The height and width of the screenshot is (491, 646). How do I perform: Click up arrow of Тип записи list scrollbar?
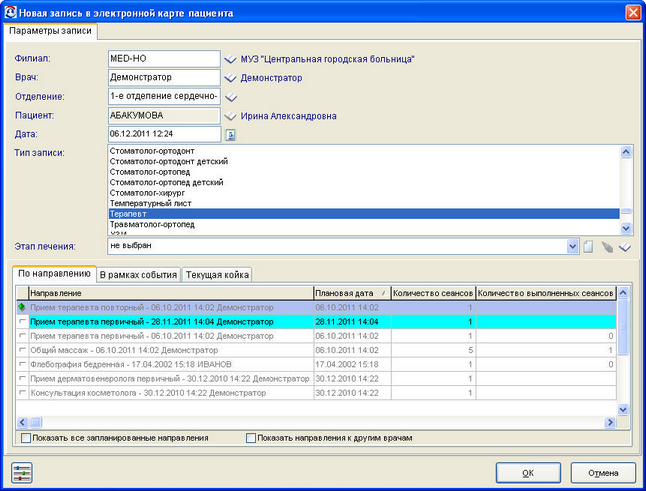point(626,152)
